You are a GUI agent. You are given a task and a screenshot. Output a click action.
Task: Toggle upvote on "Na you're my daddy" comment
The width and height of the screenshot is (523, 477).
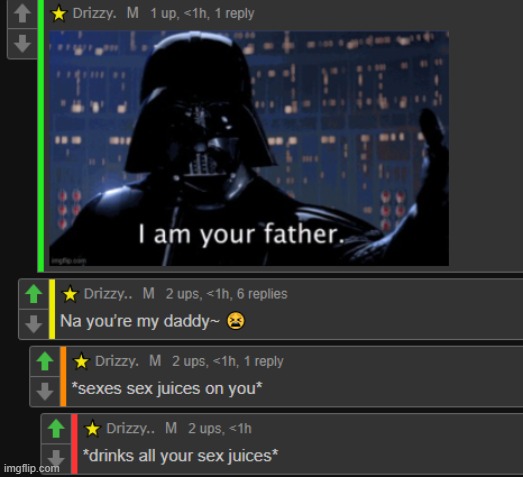point(34,294)
